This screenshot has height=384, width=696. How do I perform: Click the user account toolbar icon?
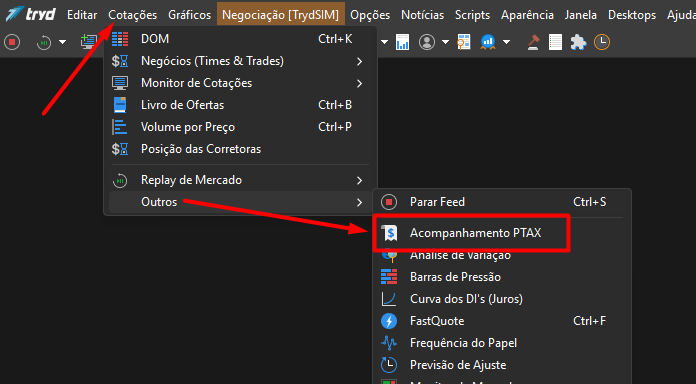(x=427, y=42)
